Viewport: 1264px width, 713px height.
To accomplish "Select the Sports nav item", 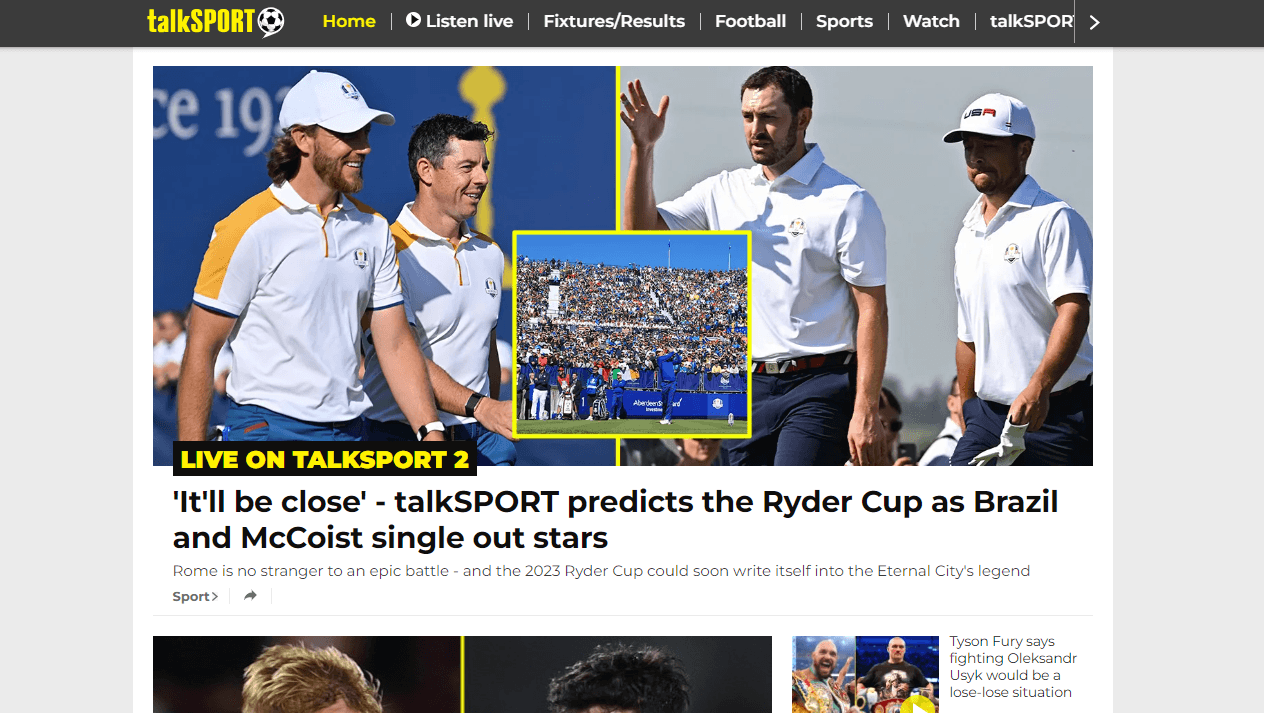I will [844, 21].
